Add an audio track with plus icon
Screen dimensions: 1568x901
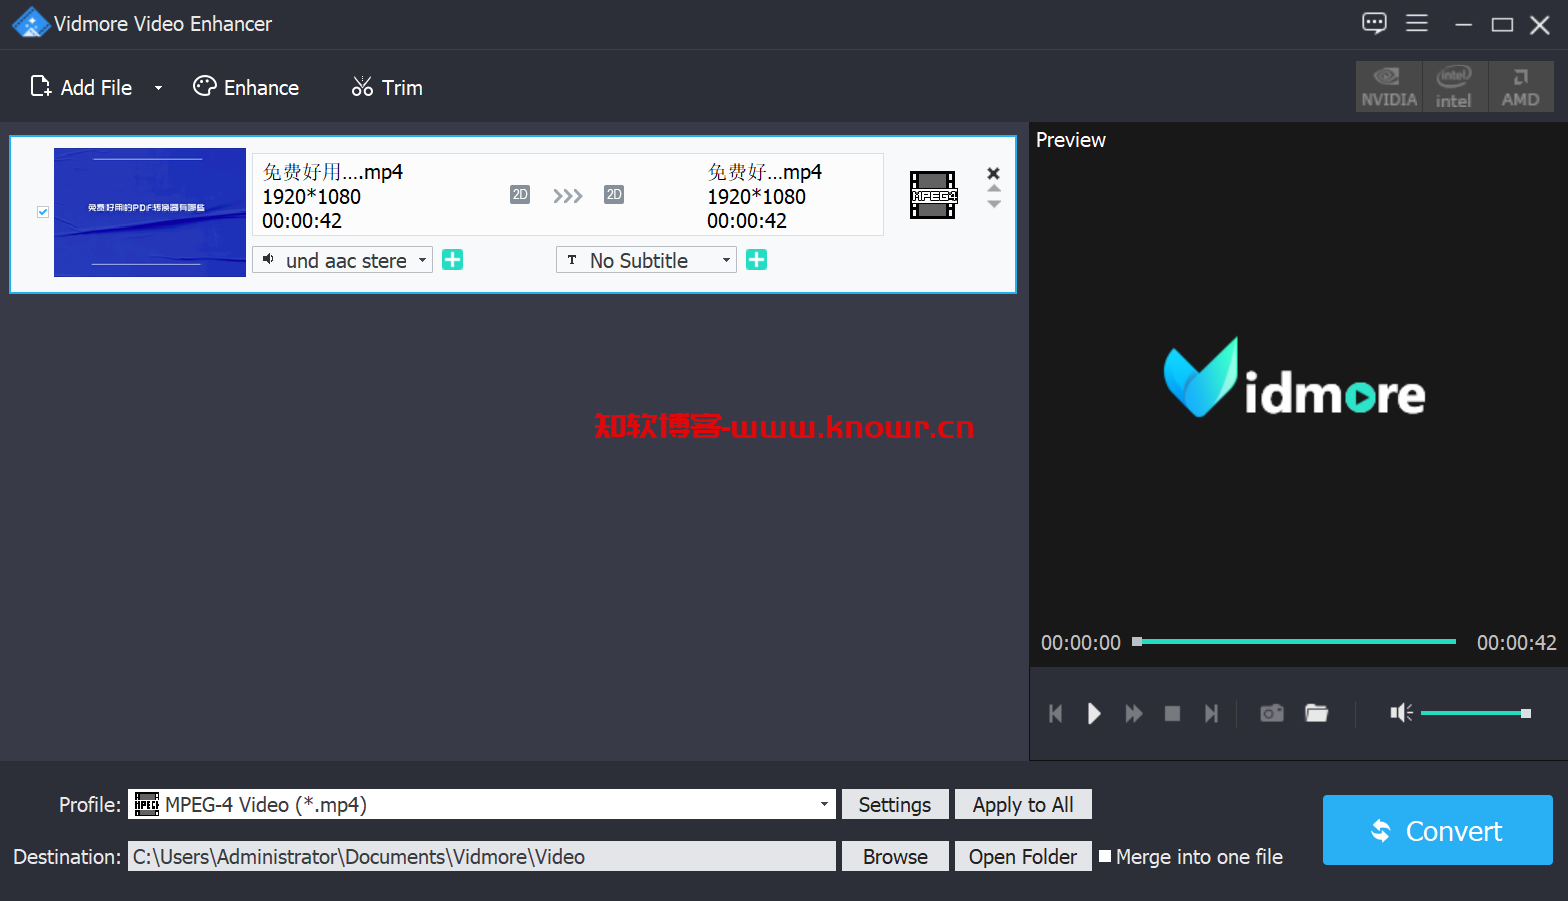point(453,260)
